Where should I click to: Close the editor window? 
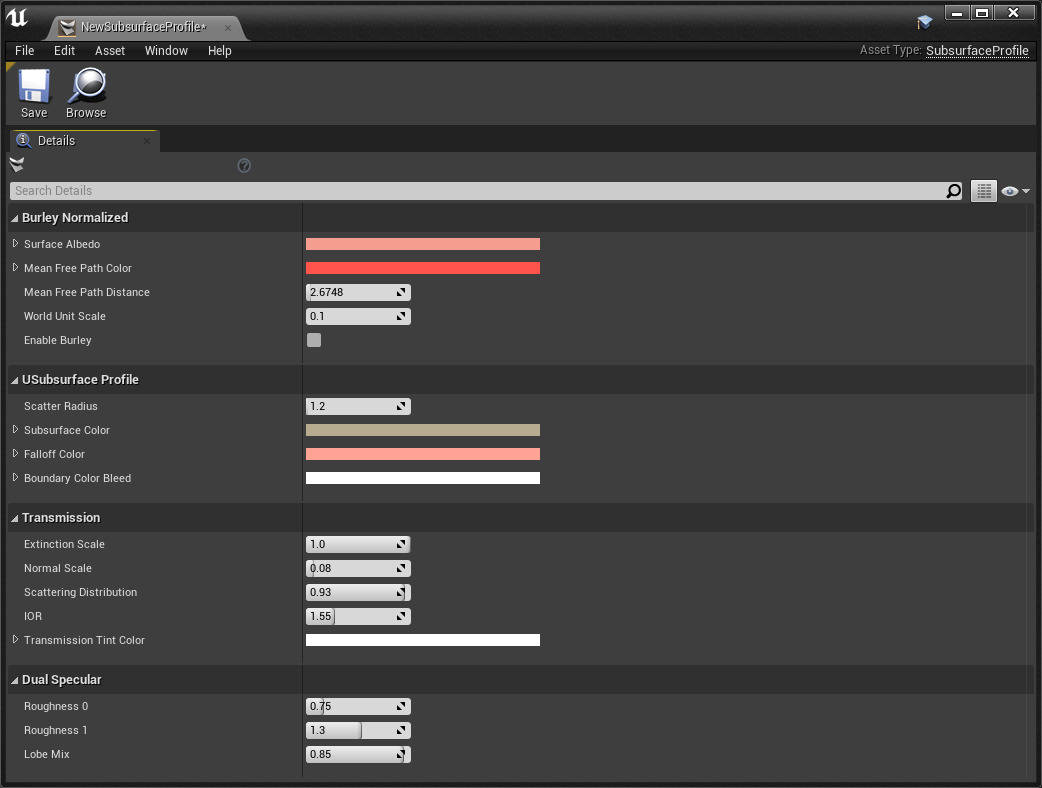coord(1013,13)
